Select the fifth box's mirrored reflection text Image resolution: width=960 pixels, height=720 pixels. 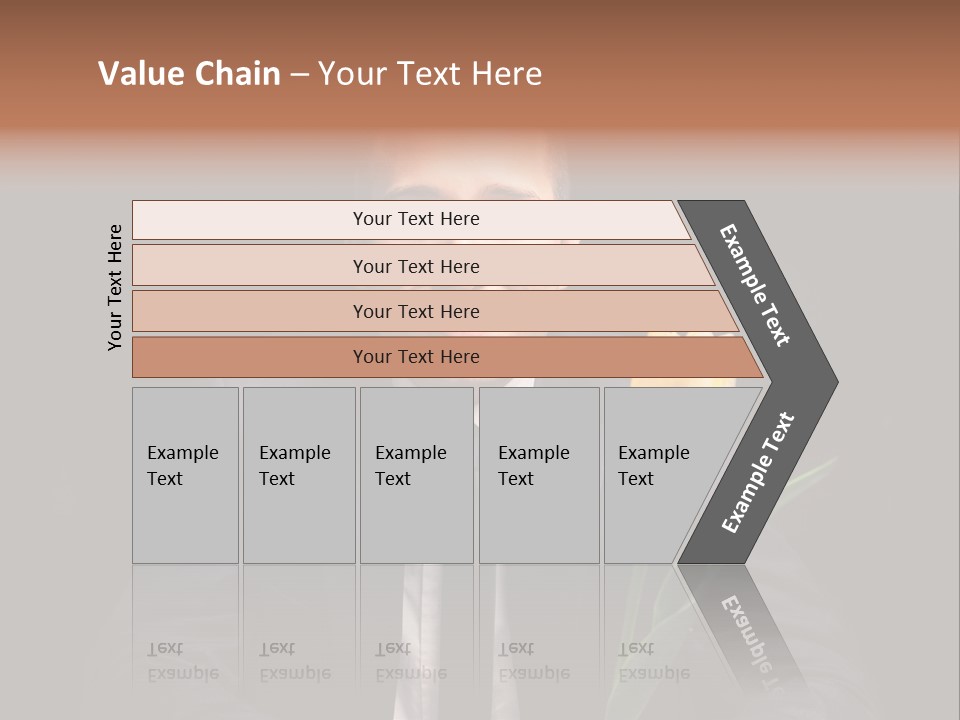[654, 661]
